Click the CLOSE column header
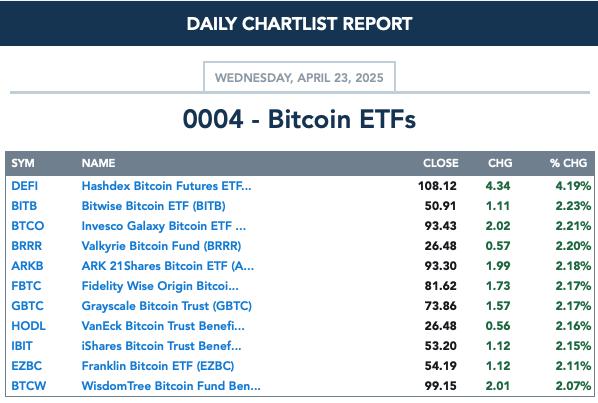 tap(440, 163)
